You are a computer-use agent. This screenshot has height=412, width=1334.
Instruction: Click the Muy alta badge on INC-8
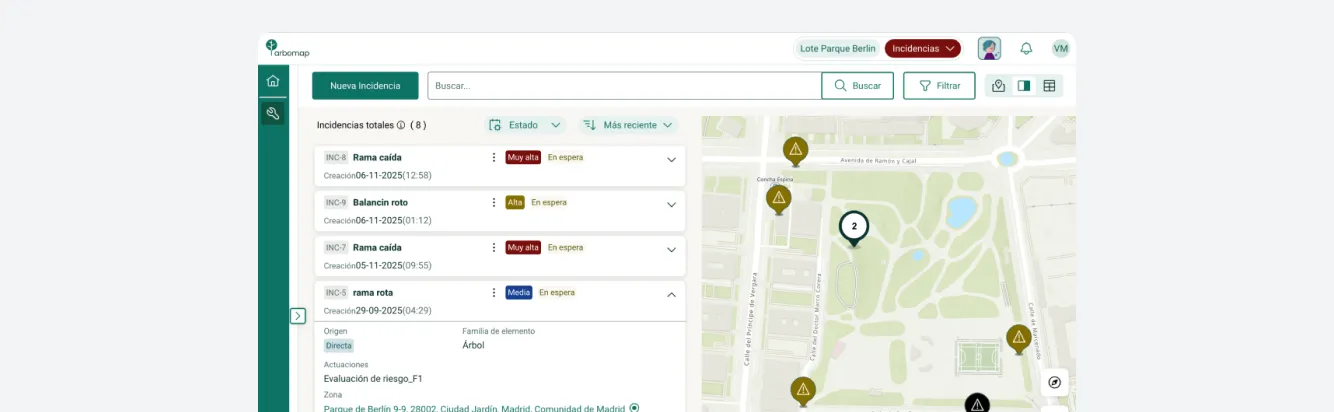(523, 157)
